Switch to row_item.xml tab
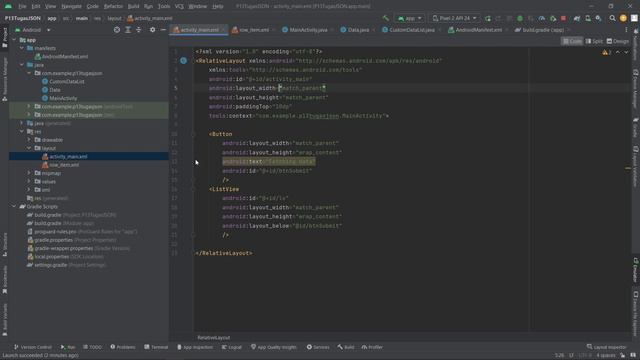The image size is (640, 360). 253,30
